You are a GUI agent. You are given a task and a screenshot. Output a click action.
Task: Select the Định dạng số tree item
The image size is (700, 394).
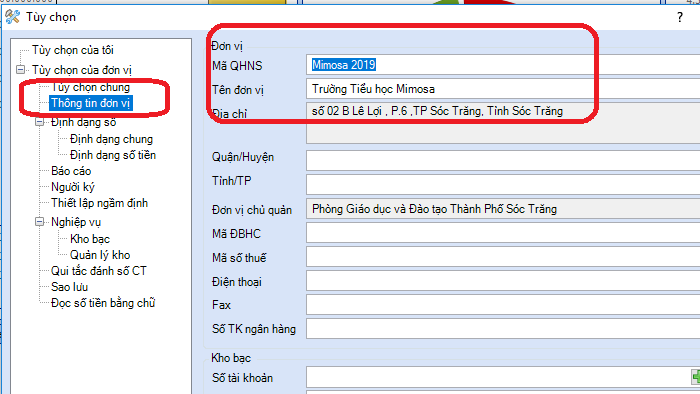click(x=83, y=122)
